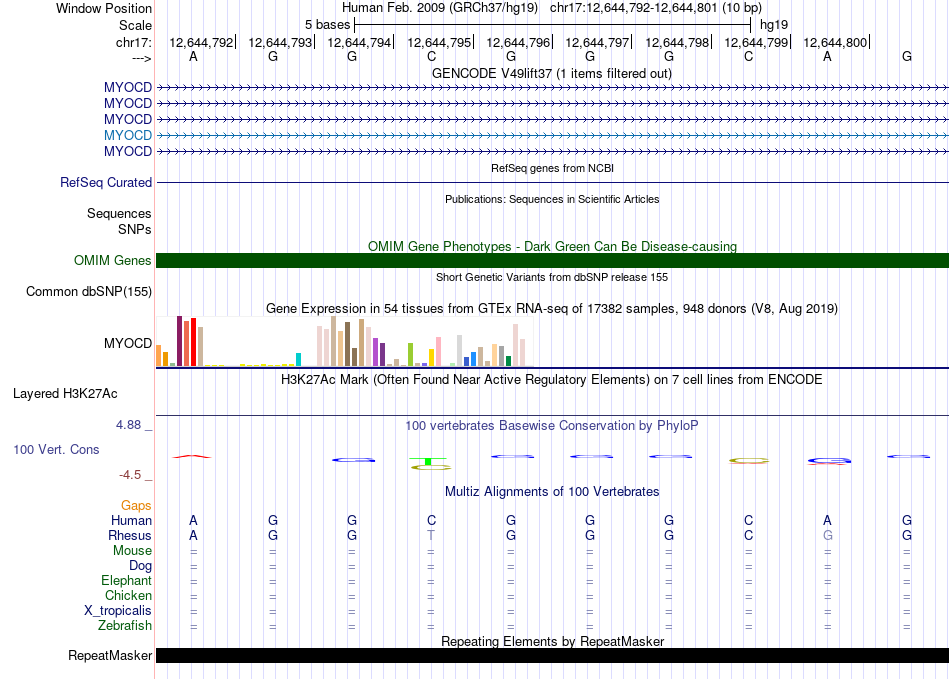Click the Common dbSNP(155) track label
Screen dimensions: 950x679
pyautogui.click(x=89, y=292)
